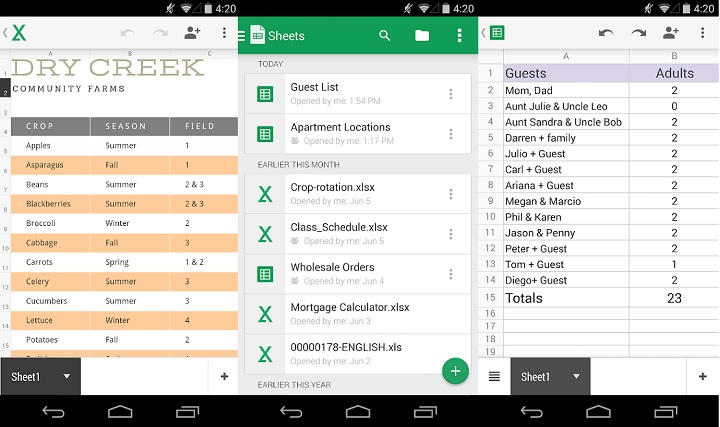Go back using chevron beside Excel X icon
This screenshot has height=427, width=720.
click(5, 33)
